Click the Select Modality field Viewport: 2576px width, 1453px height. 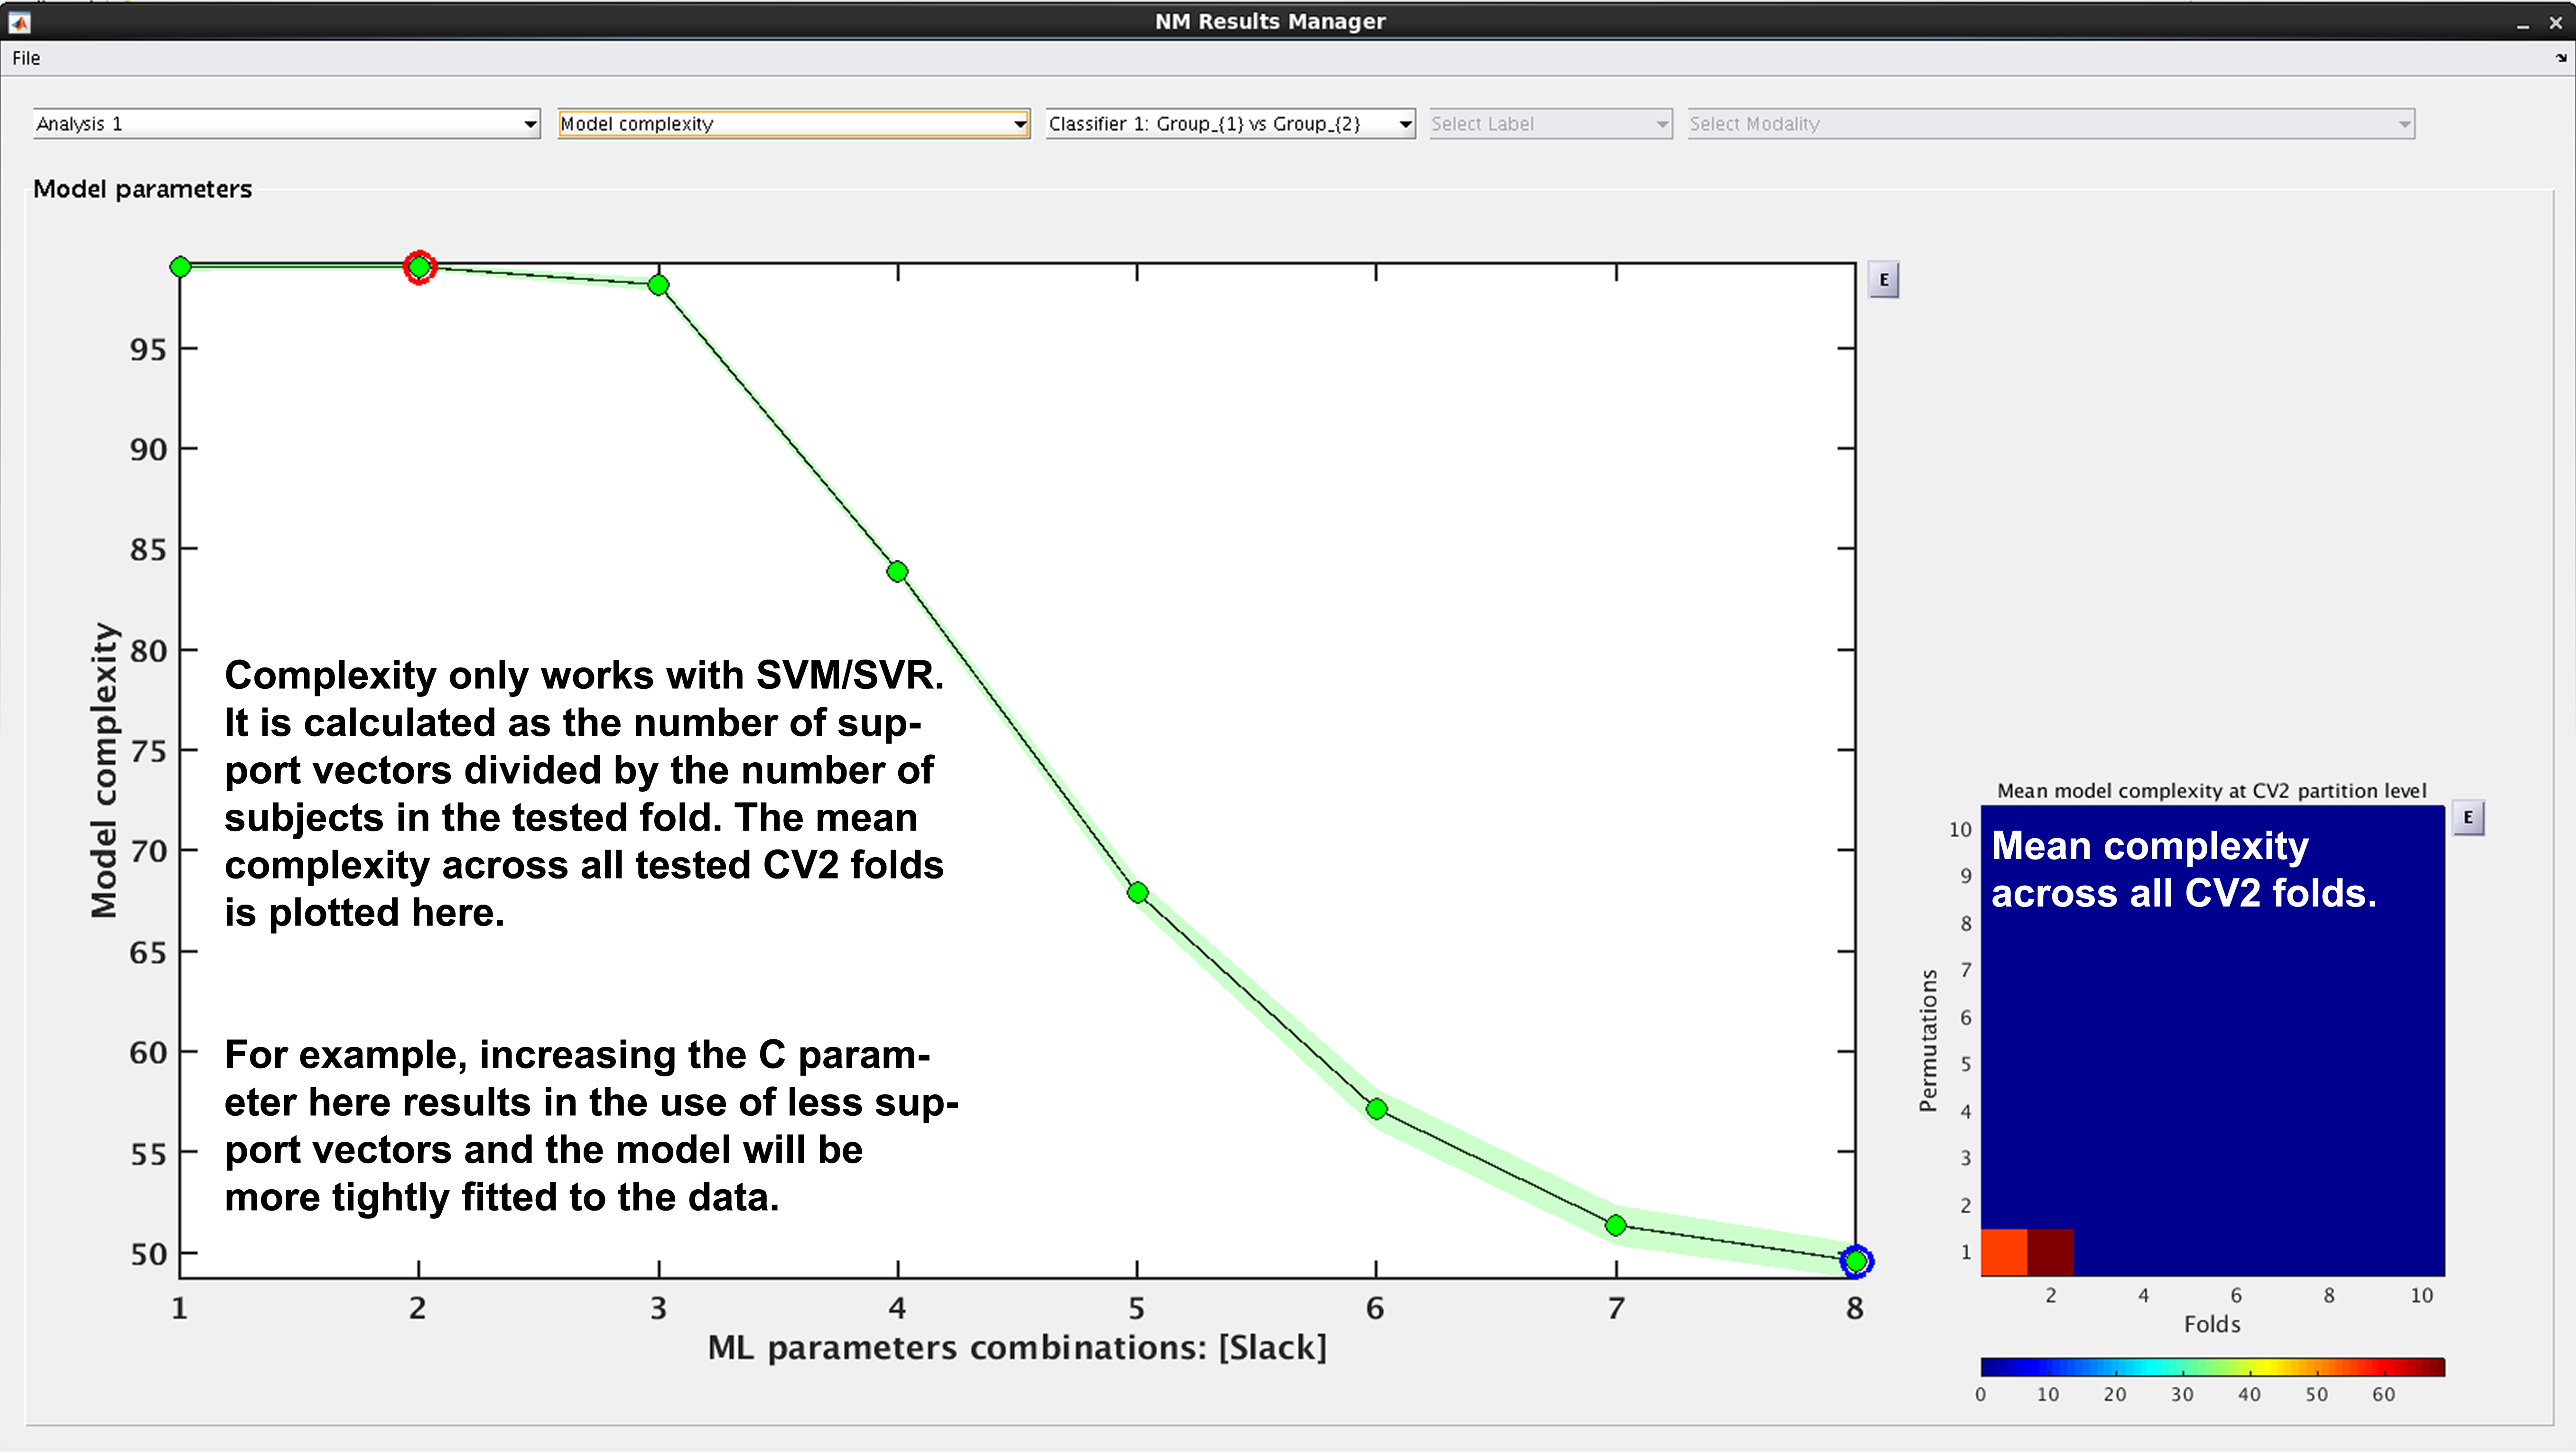click(2049, 124)
